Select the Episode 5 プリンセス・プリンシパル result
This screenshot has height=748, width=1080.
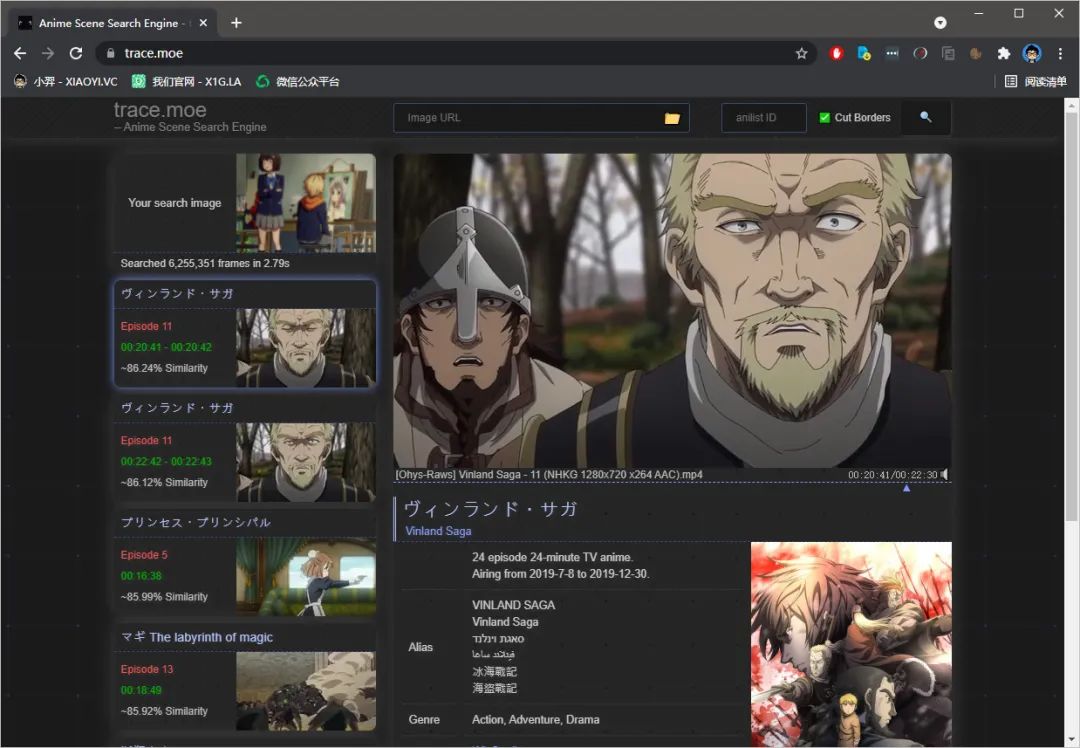click(245, 567)
